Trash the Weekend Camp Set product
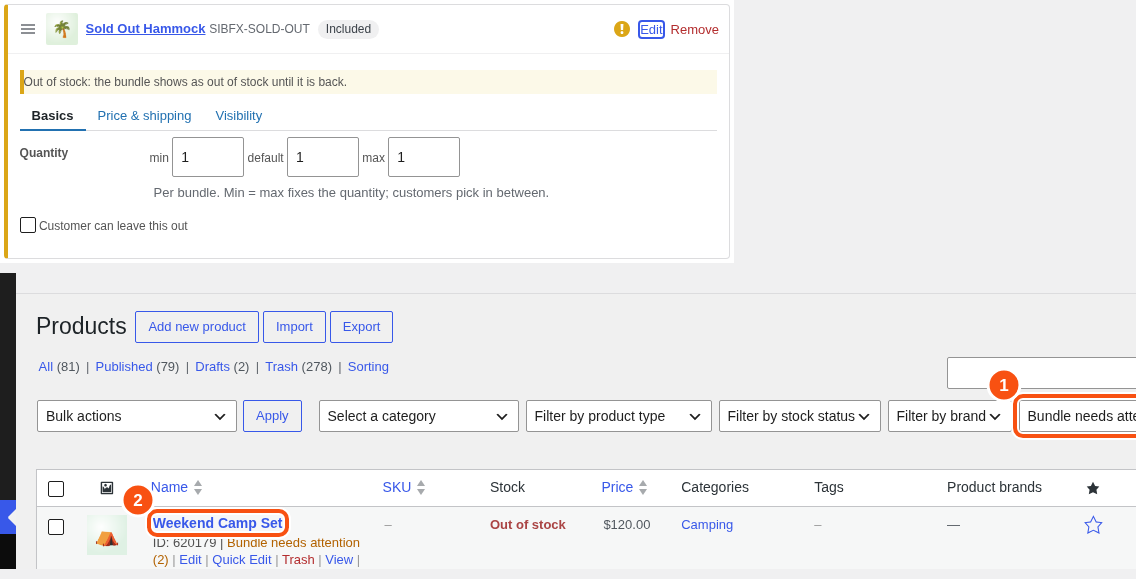Screen dimensions: 1136x579 tap(298, 559)
